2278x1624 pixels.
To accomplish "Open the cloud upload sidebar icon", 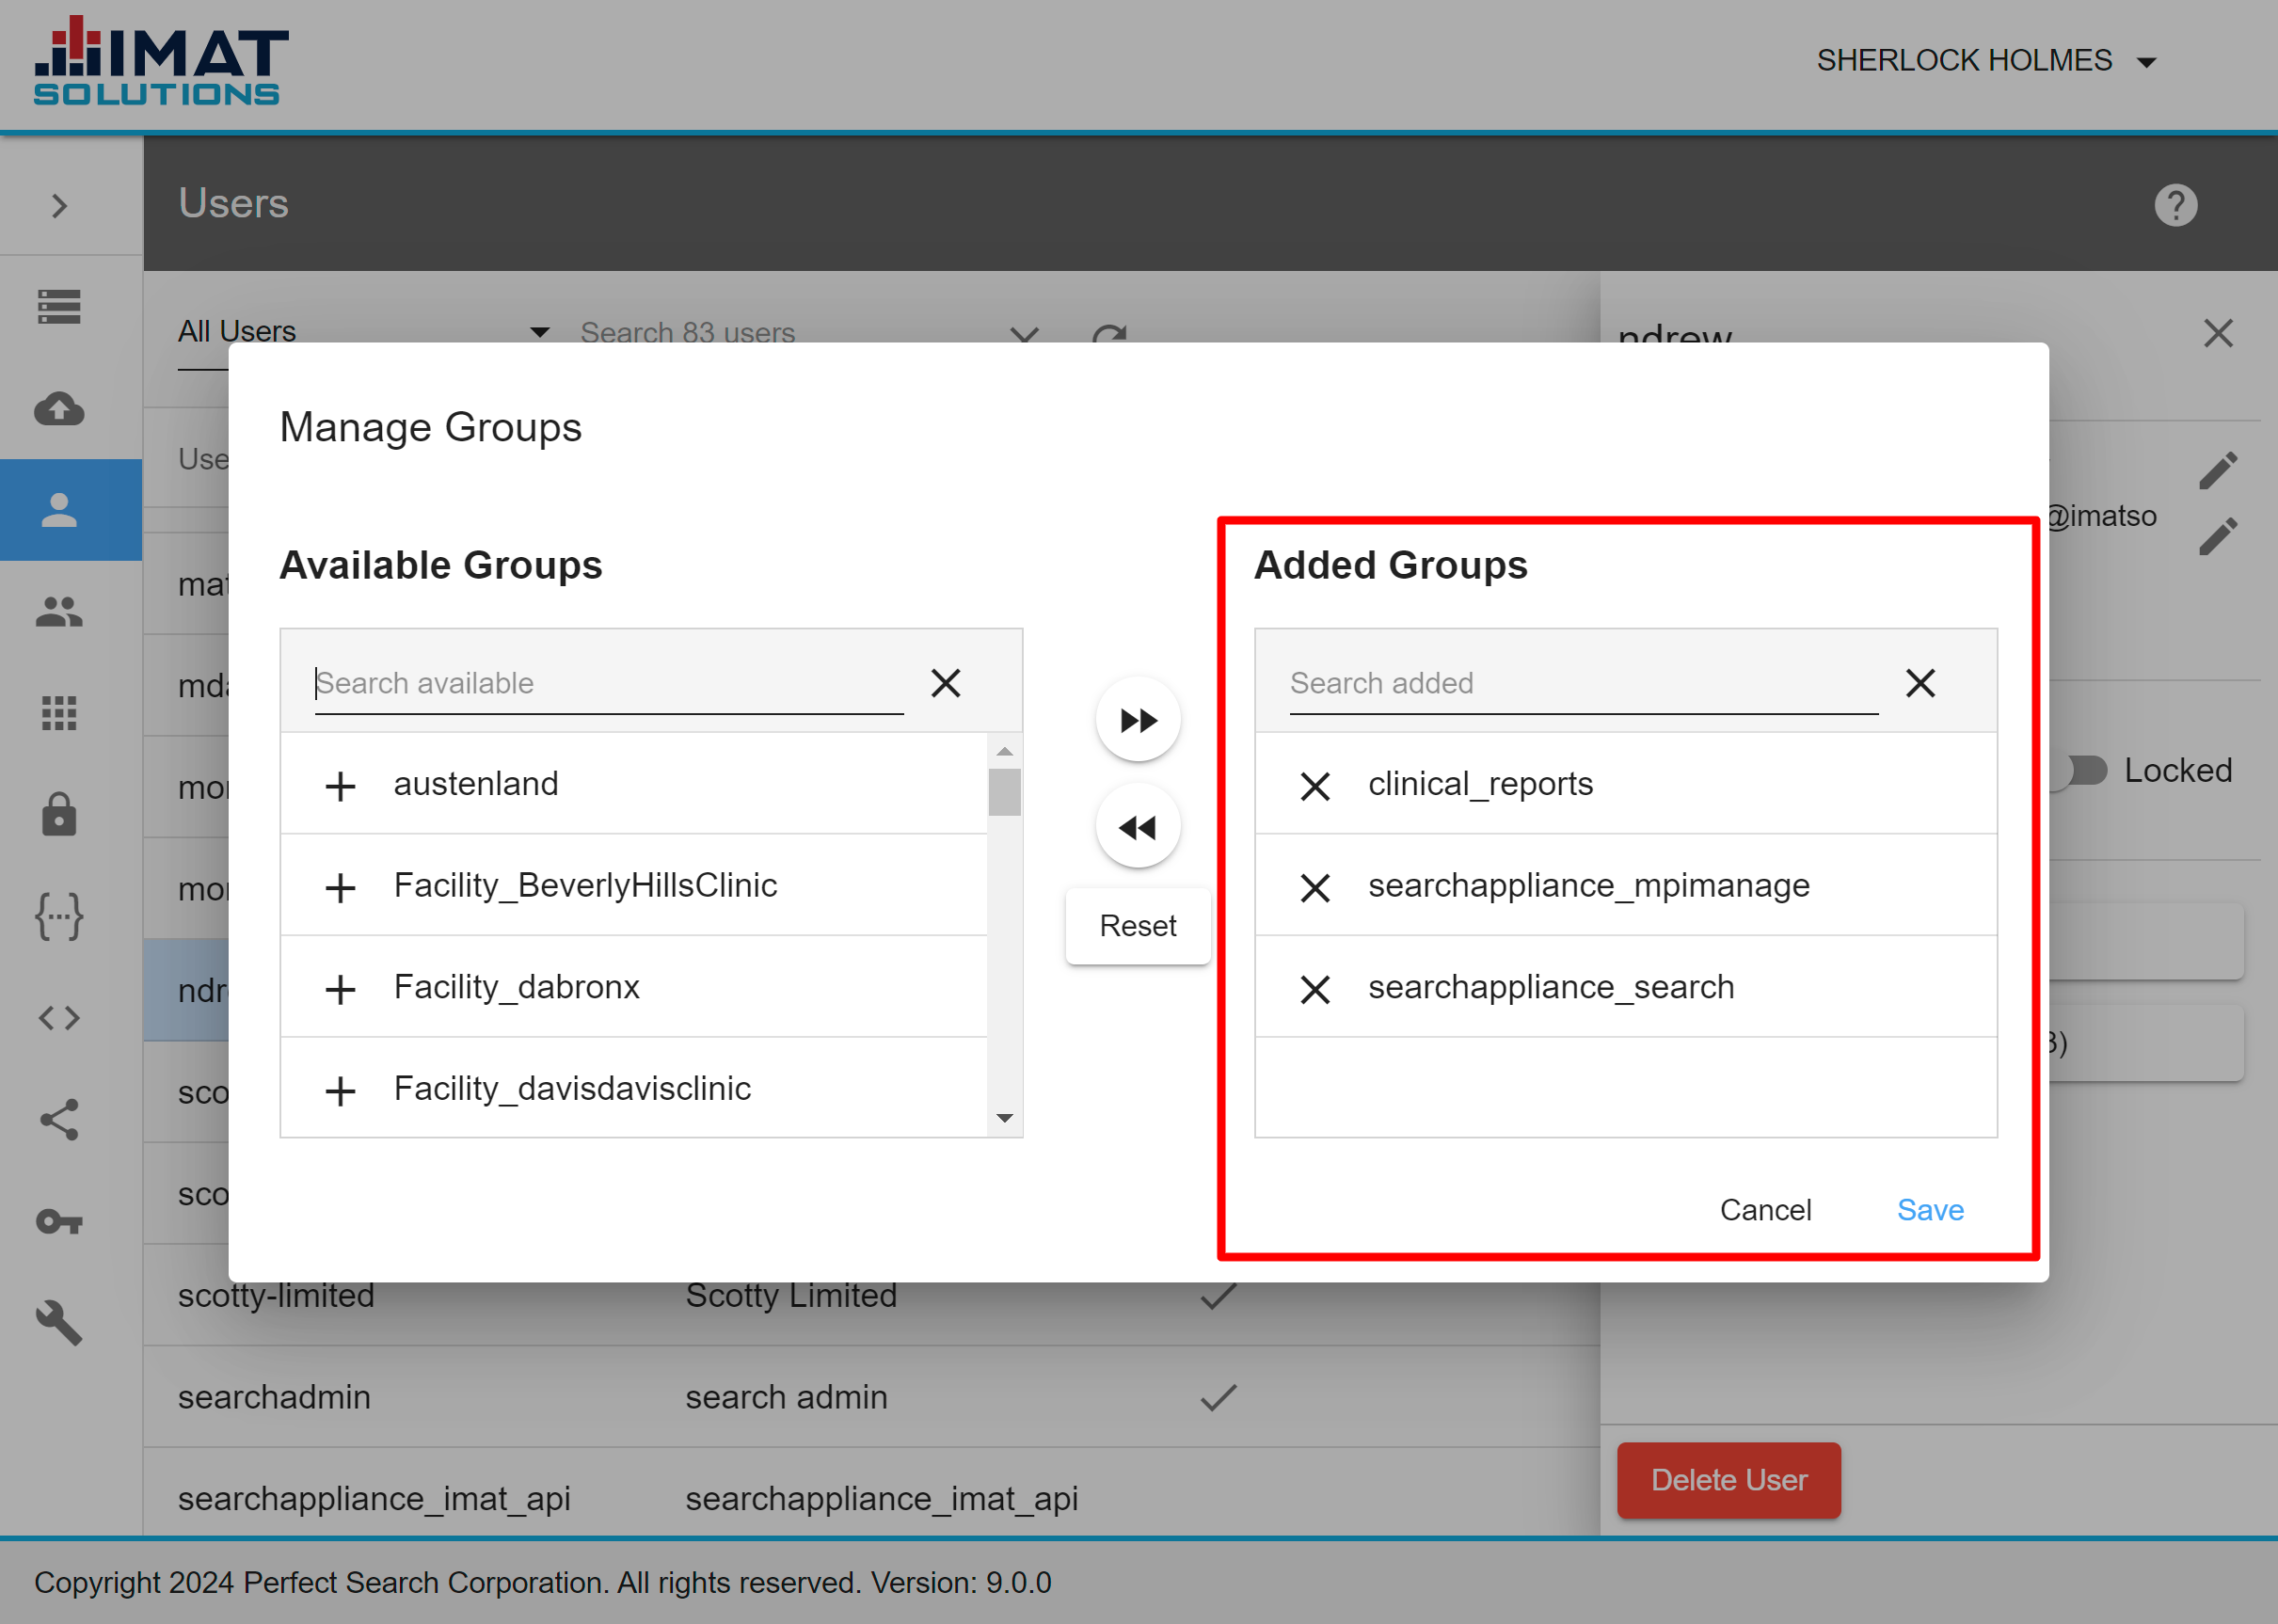I will [59, 408].
